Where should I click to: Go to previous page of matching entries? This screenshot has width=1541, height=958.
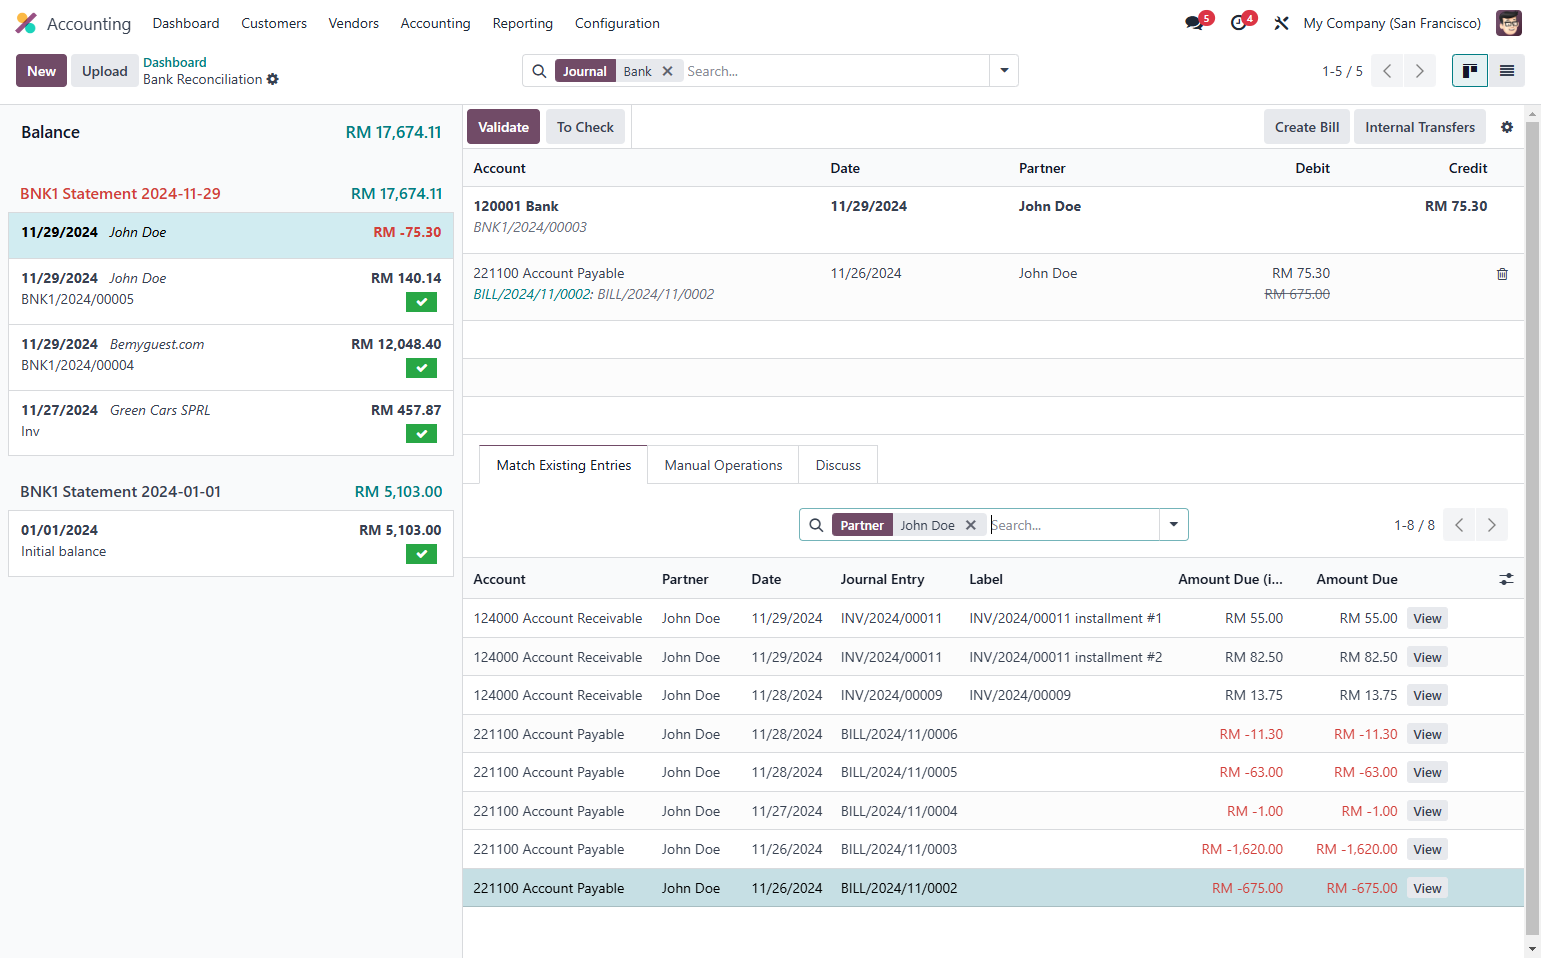(1459, 525)
